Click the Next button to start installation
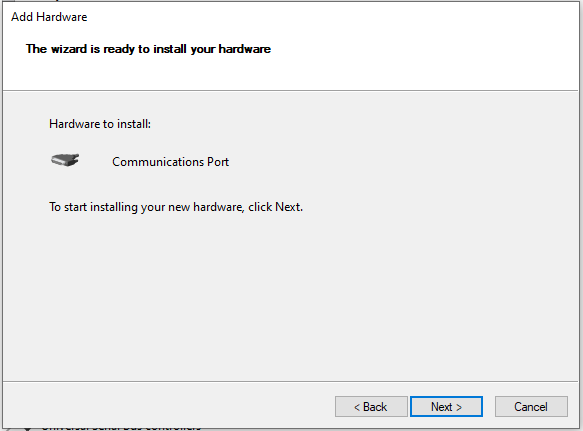Image resolution: width=583 pixels, height=431 pixels. [446, 406]
